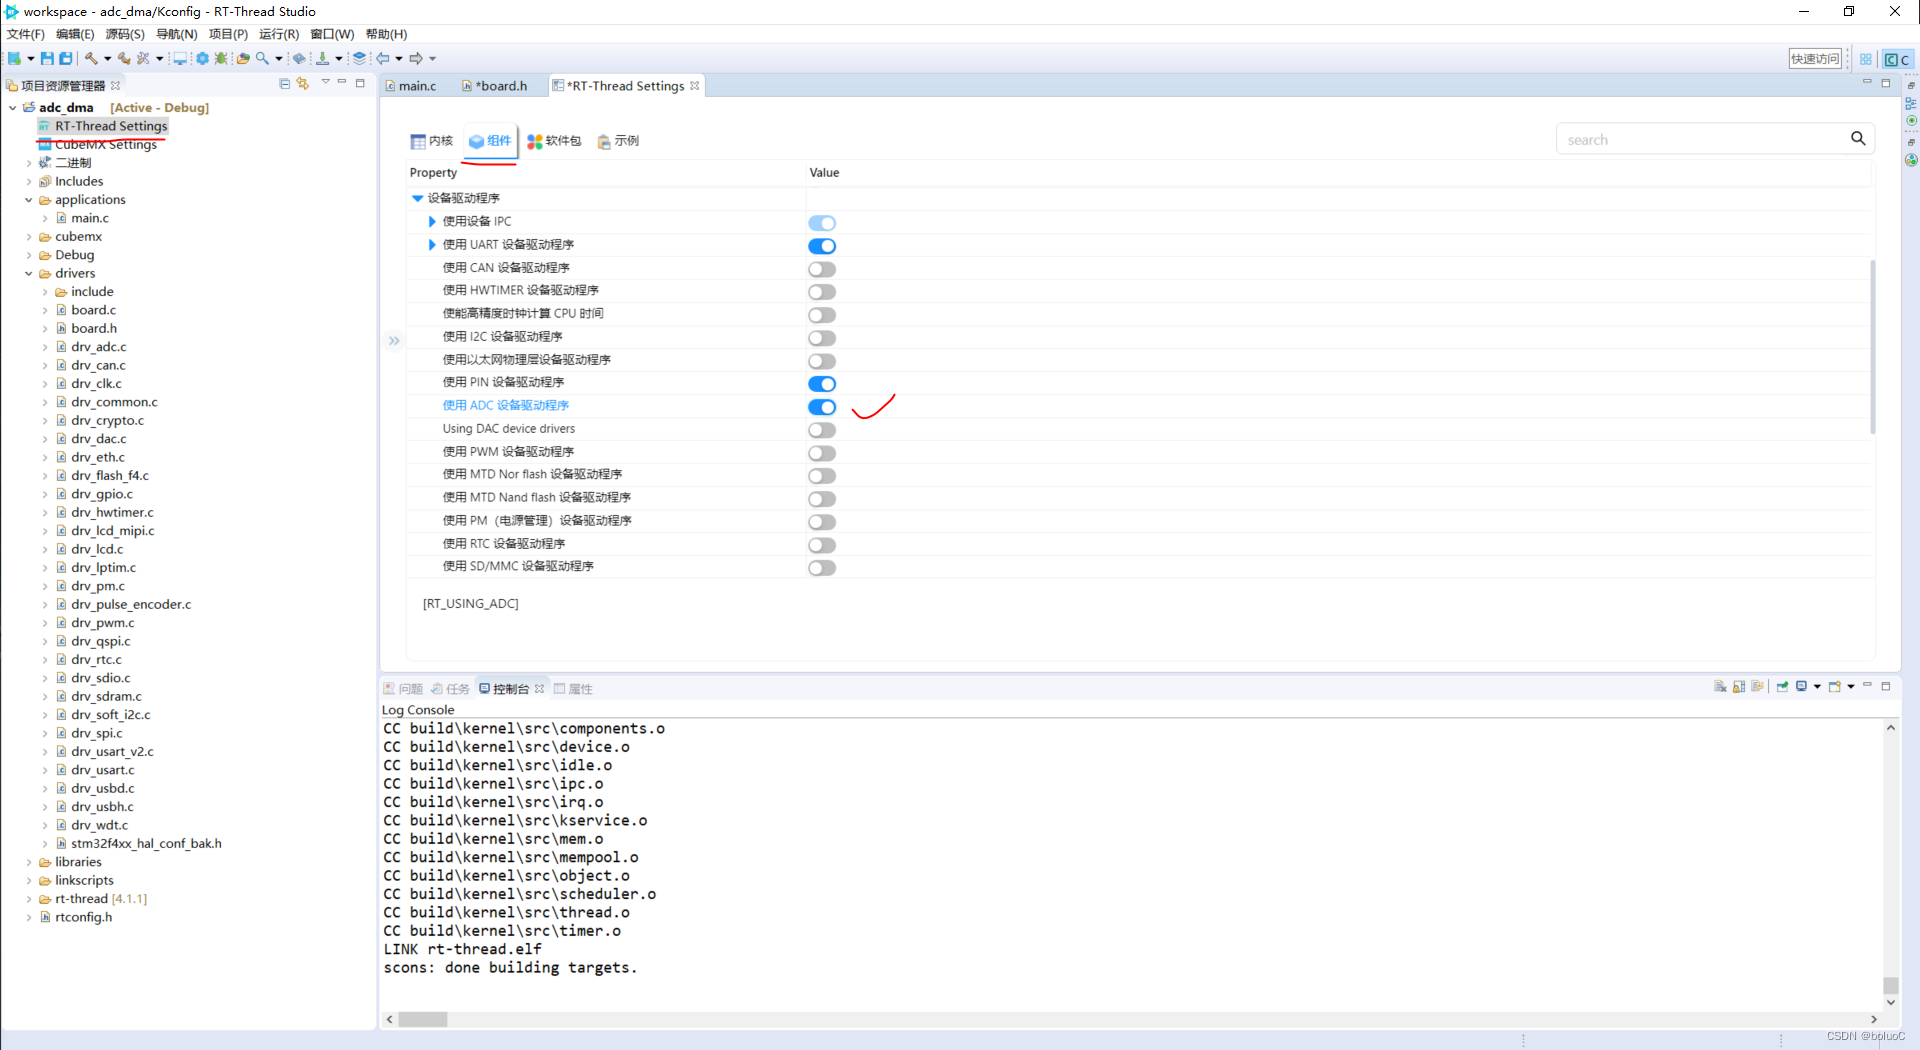Click the Log Console horizontal scrollbar
This screenshot has height=1050, width=1920.
pos(423,1019)
